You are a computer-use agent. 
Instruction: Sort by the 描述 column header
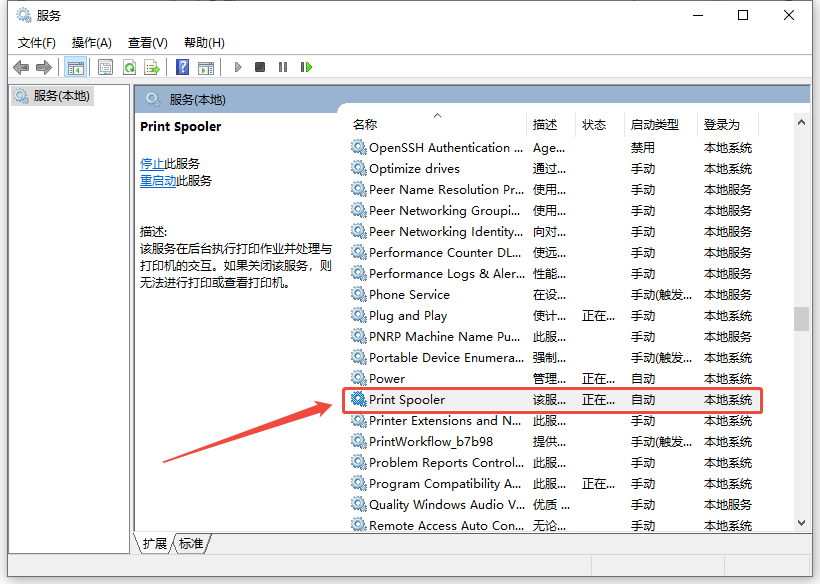click(x=551, y=124)
